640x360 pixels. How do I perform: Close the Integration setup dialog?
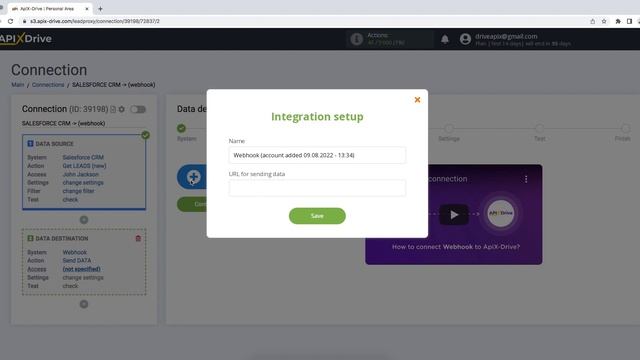(x=417, y=100)
